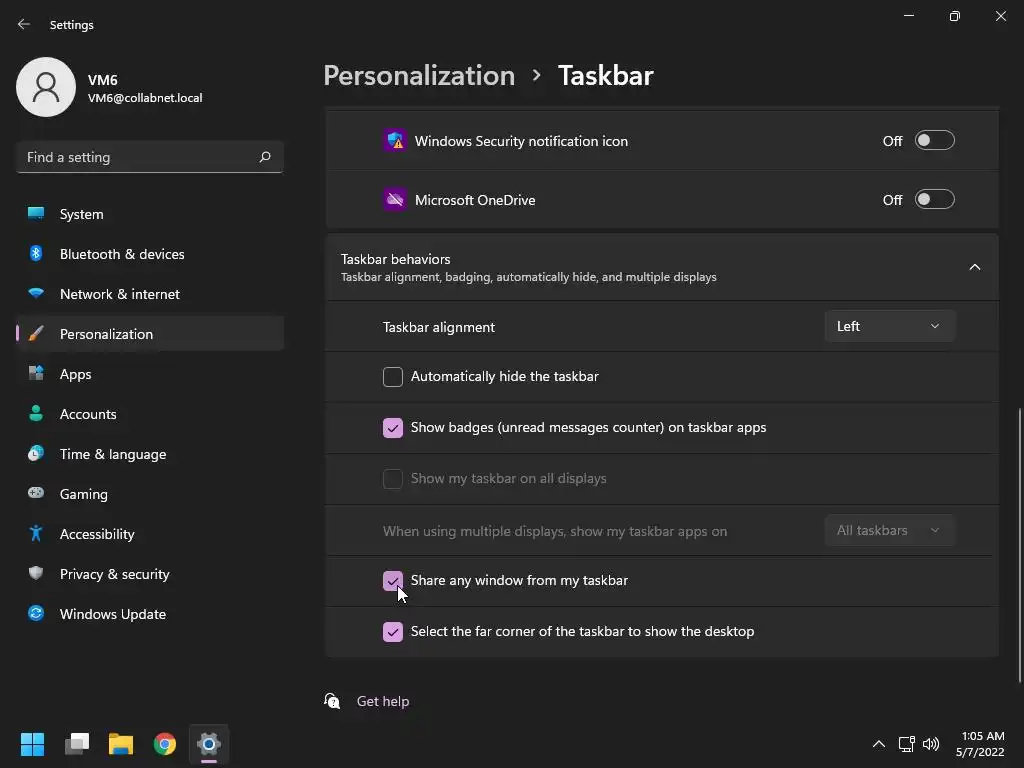This screenshot has width=1024, height=768.
Task: Check Automatically hide the taskbar
Action: coord(393,377)
